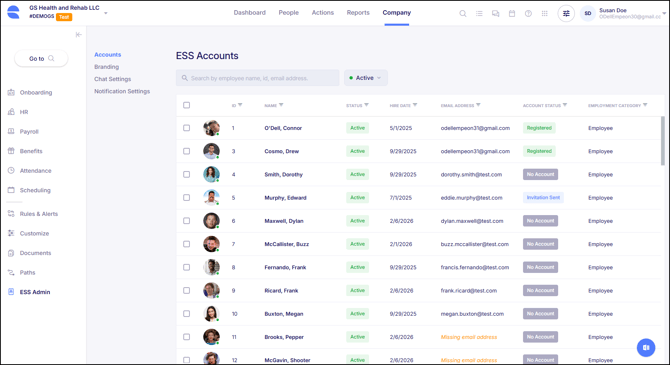
Task: Click the employee search input field
Action: tap(258, 78)
